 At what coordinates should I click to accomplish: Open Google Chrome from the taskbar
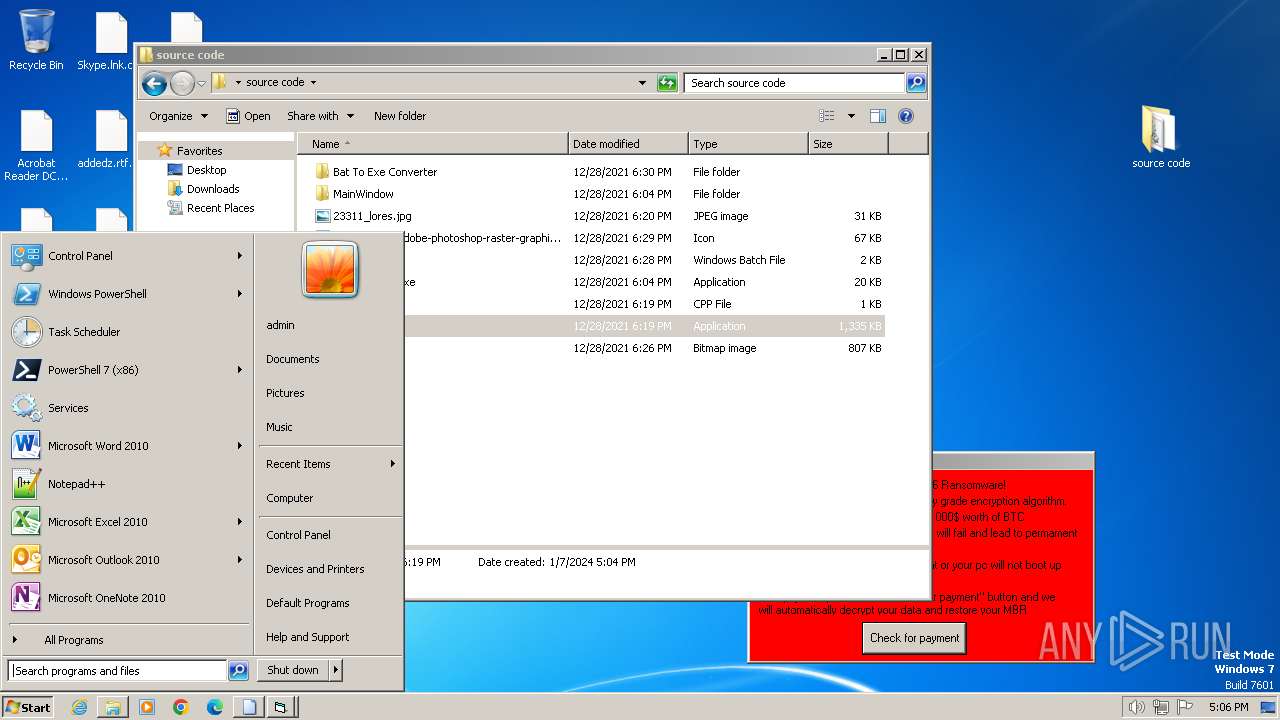pos(181,707)
